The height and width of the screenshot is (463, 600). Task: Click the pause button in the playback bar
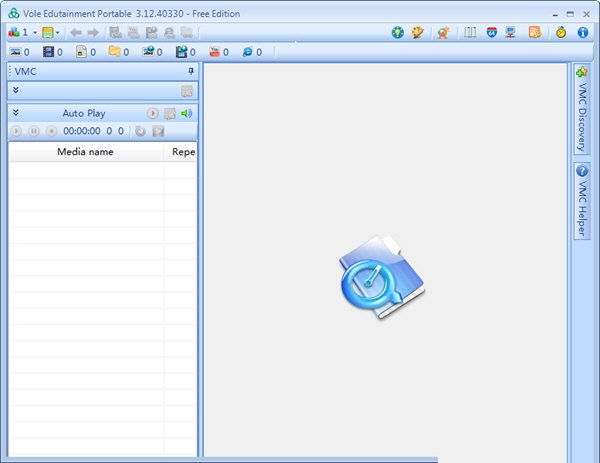click(34, 131)
